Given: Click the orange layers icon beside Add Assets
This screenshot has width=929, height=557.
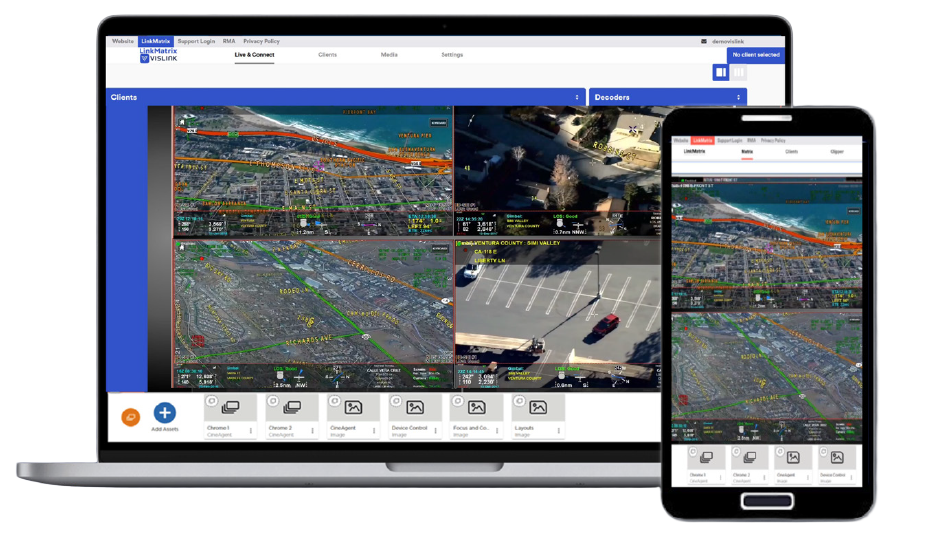Looking at the screenshot, I should click(130, 417).
